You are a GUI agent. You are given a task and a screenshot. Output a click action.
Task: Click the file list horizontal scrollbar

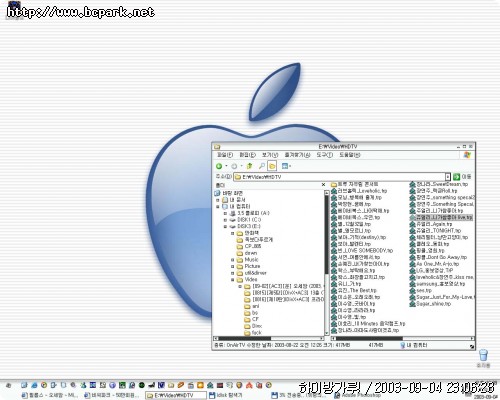[x=402, y=338]
